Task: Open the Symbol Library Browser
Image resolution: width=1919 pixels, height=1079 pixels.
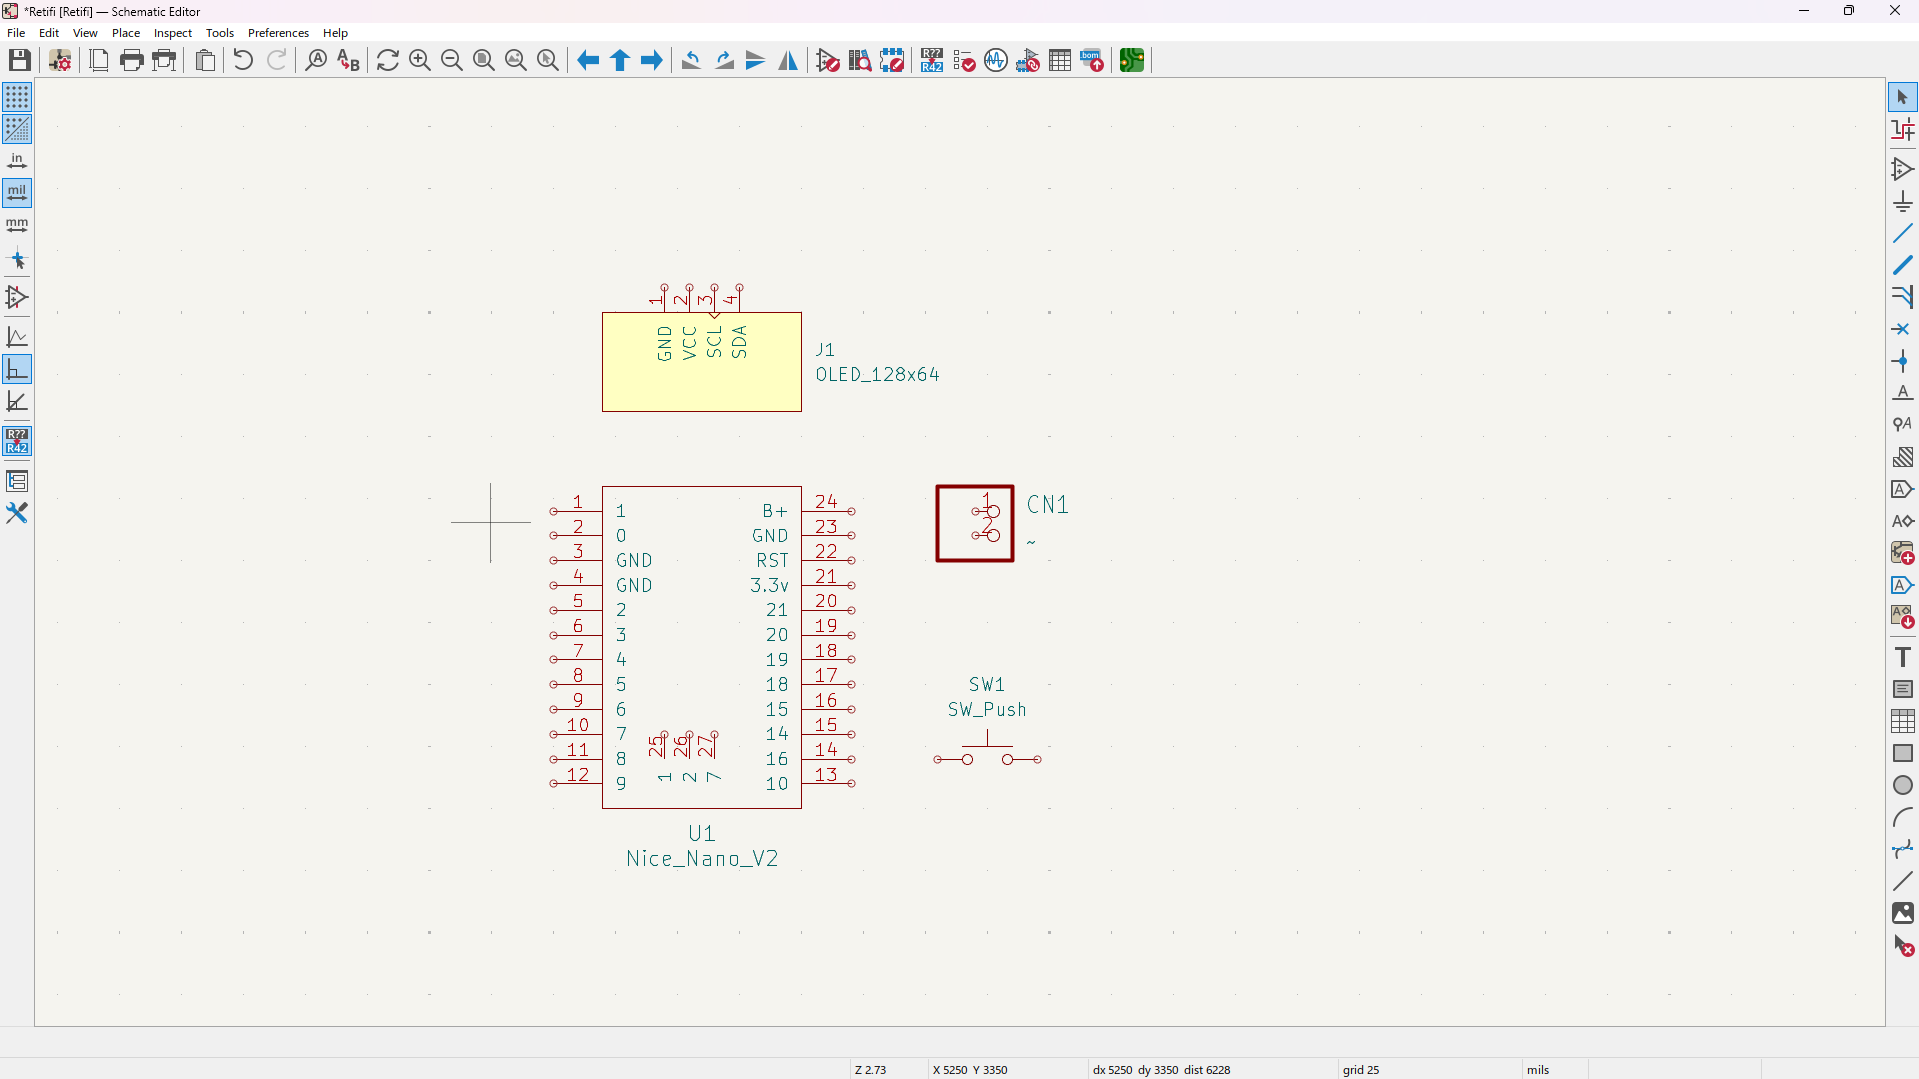Action: coord(859,60)
